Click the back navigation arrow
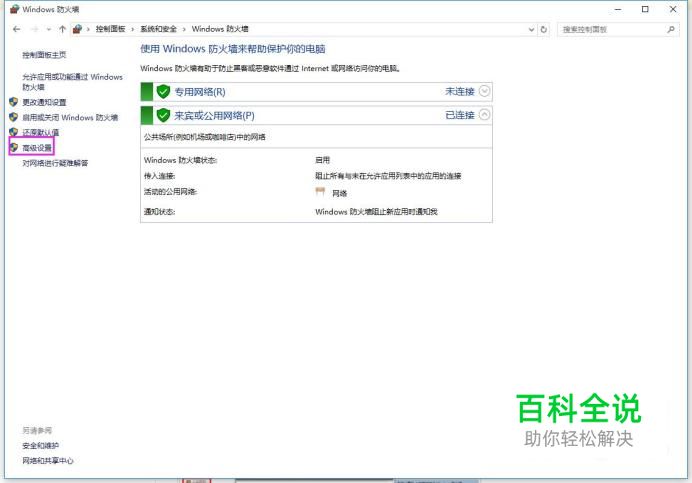The height and width of the screenshot is (483, 692). [x=17, y=29]
